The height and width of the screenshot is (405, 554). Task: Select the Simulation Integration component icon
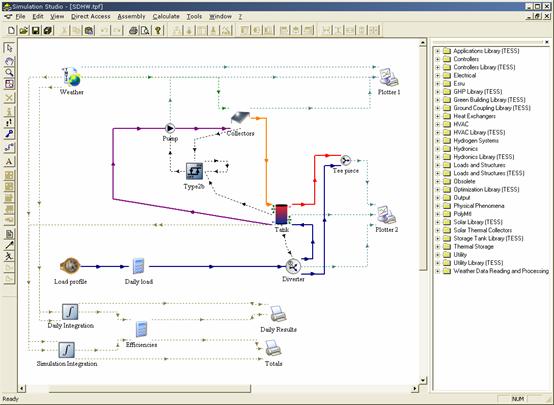tap(66, 350)
